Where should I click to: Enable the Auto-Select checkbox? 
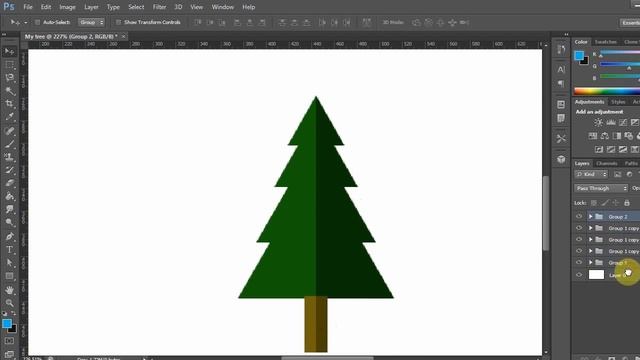coord(37,22)
